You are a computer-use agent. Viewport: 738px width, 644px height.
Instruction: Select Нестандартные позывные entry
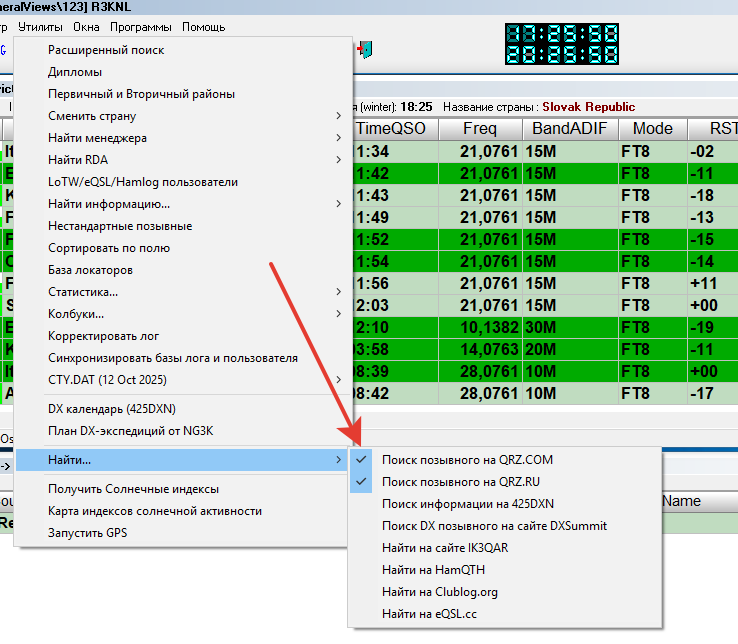(184, 226)
